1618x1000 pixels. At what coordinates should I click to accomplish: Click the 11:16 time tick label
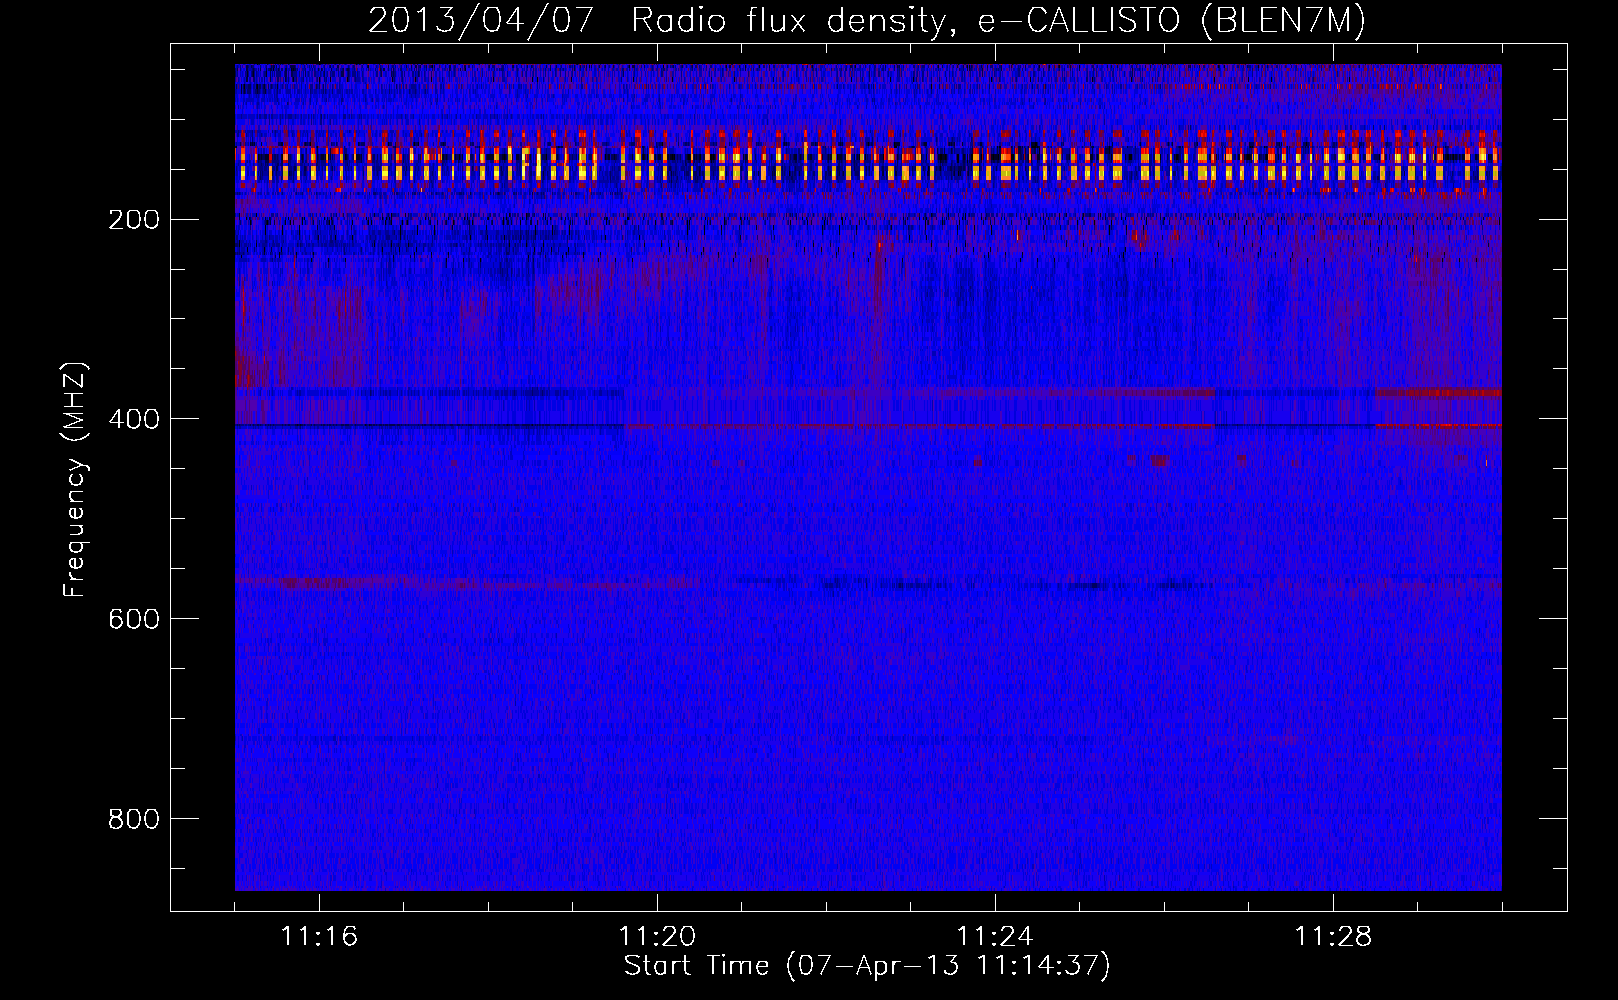coord(319,936)
